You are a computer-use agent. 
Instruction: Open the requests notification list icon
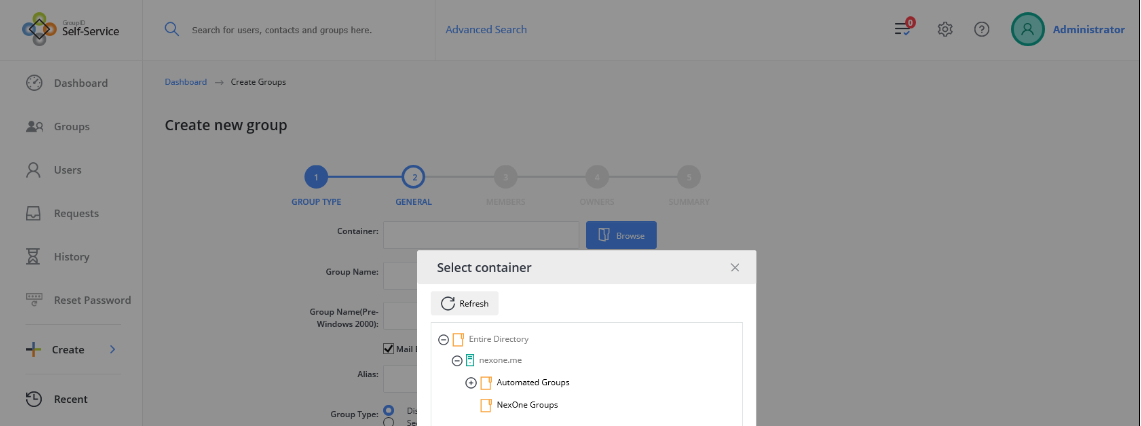click(903, 28)
